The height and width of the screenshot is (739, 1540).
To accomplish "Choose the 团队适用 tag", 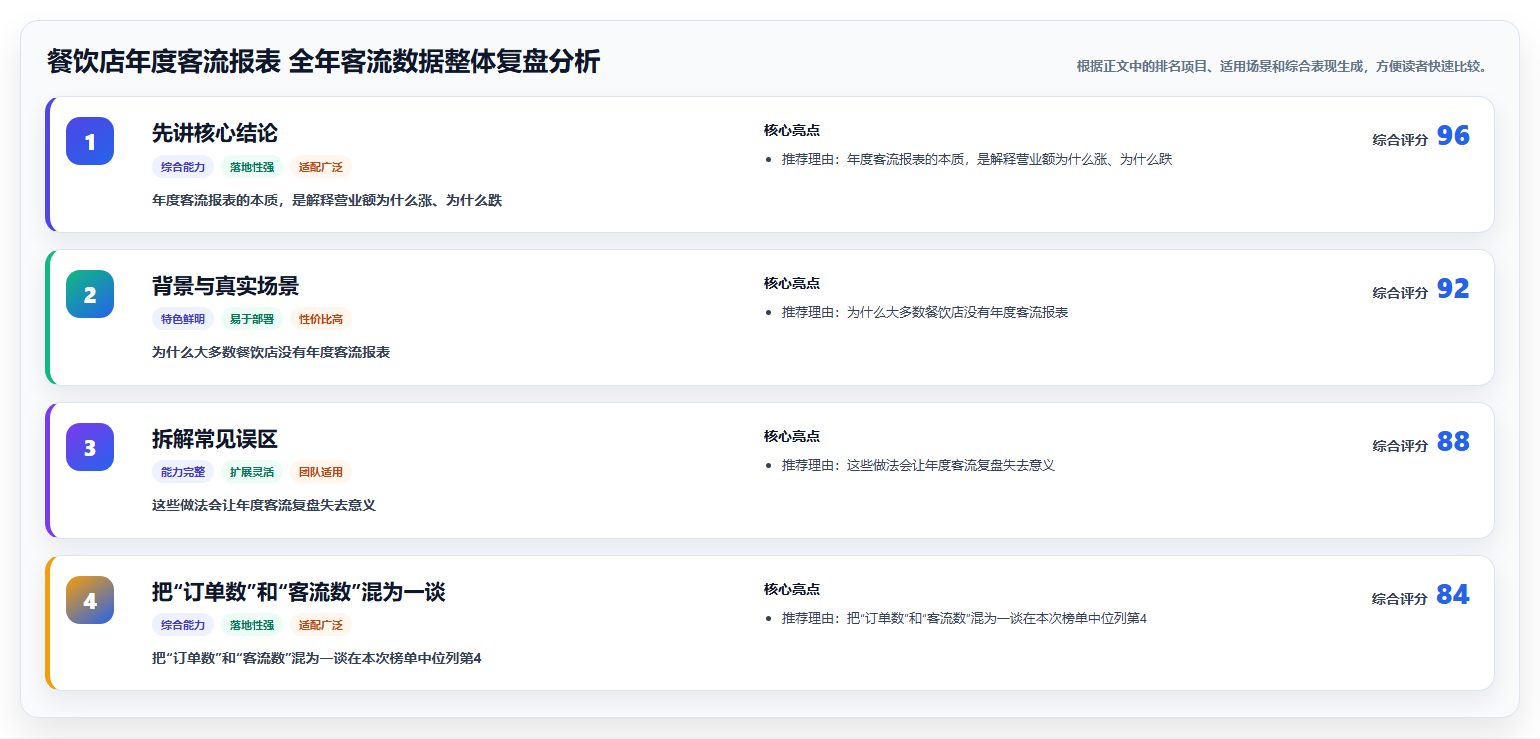I will point(321,472).
